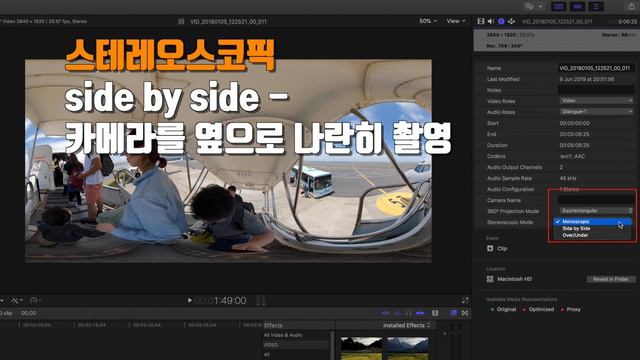Image resolution: width=640 pixels, height=360 pixels.
Task: Toggle the timeline panel layout button
Action: (578, 7)
